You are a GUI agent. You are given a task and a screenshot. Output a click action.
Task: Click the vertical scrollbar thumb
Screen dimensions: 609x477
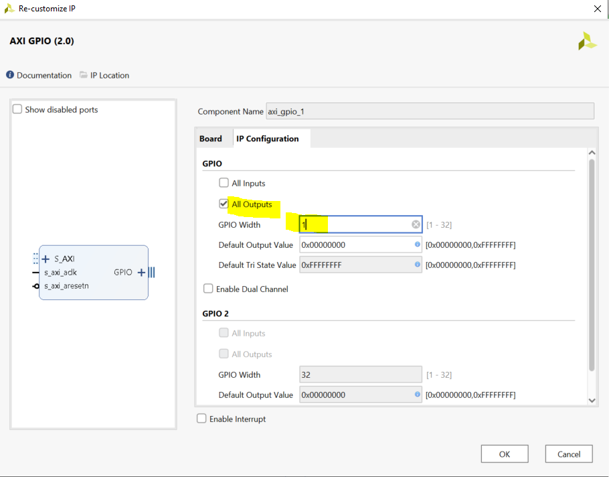[592, 265]
